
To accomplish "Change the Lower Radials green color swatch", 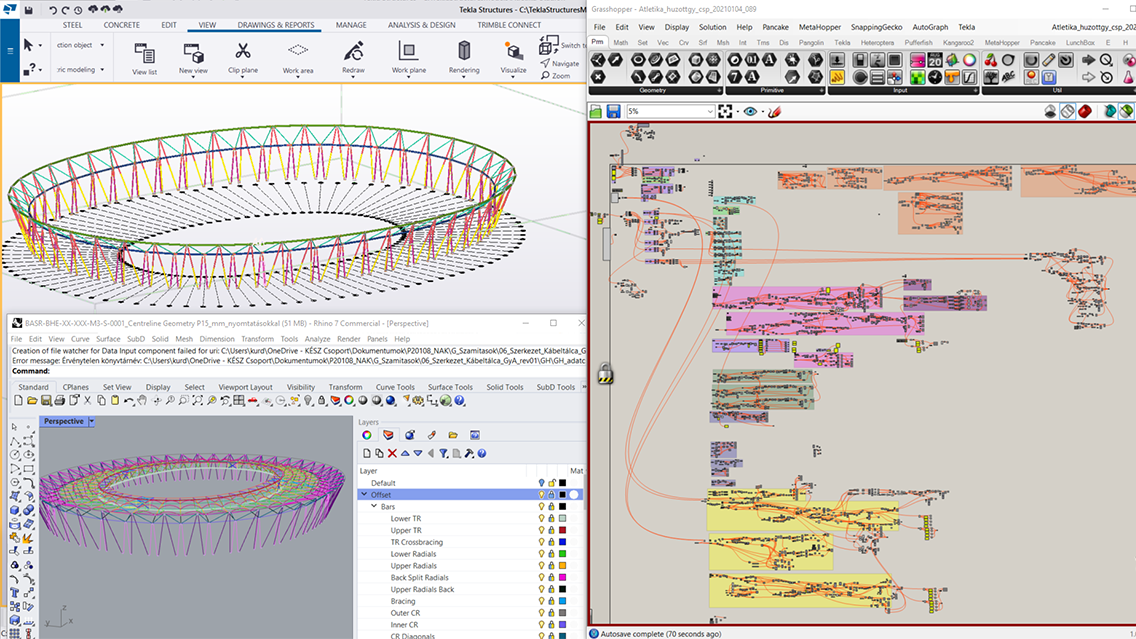I will (x=562, y=554).
